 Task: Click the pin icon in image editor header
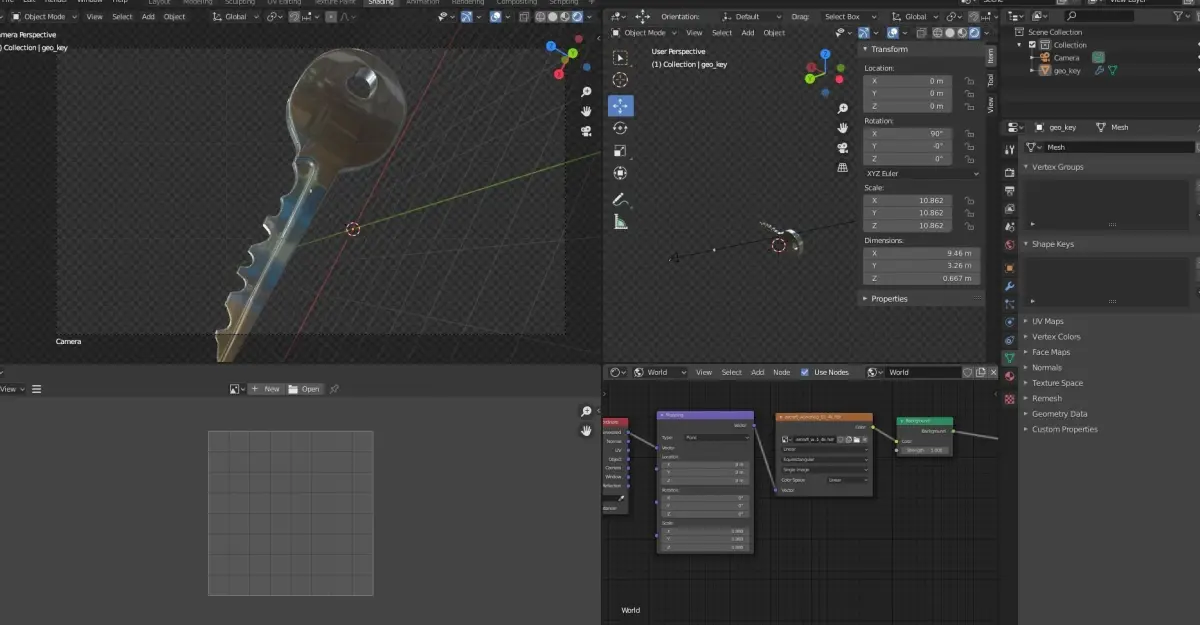click(x=335, y=389)
